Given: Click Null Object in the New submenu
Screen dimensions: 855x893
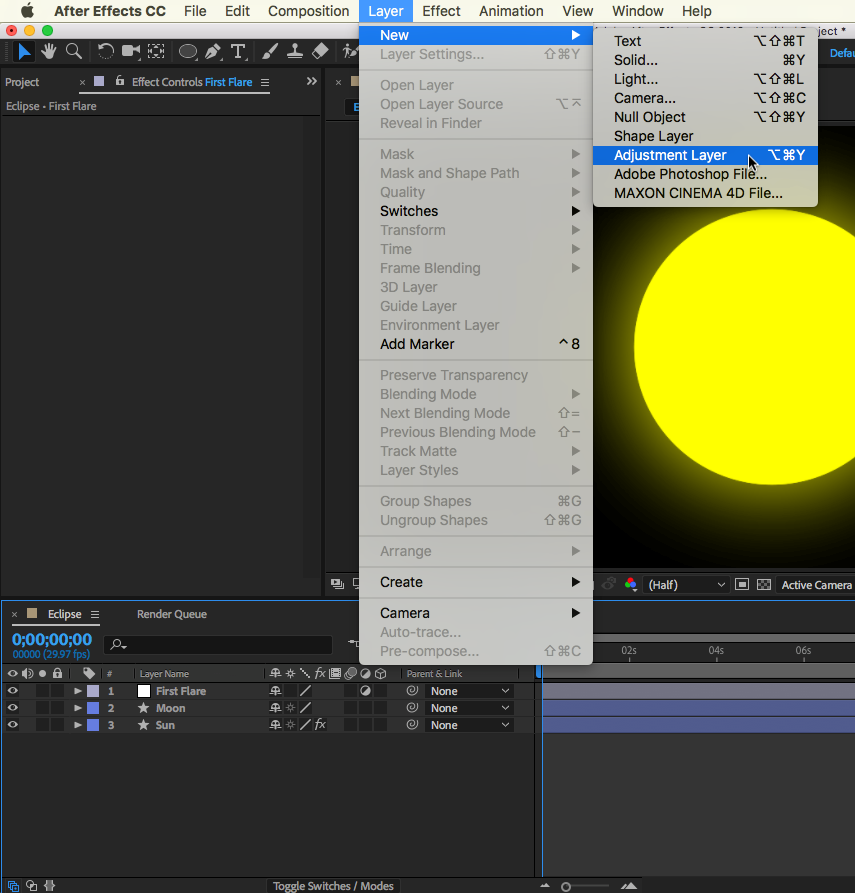Looking at the screenshot, I should [x=649, y=117].
